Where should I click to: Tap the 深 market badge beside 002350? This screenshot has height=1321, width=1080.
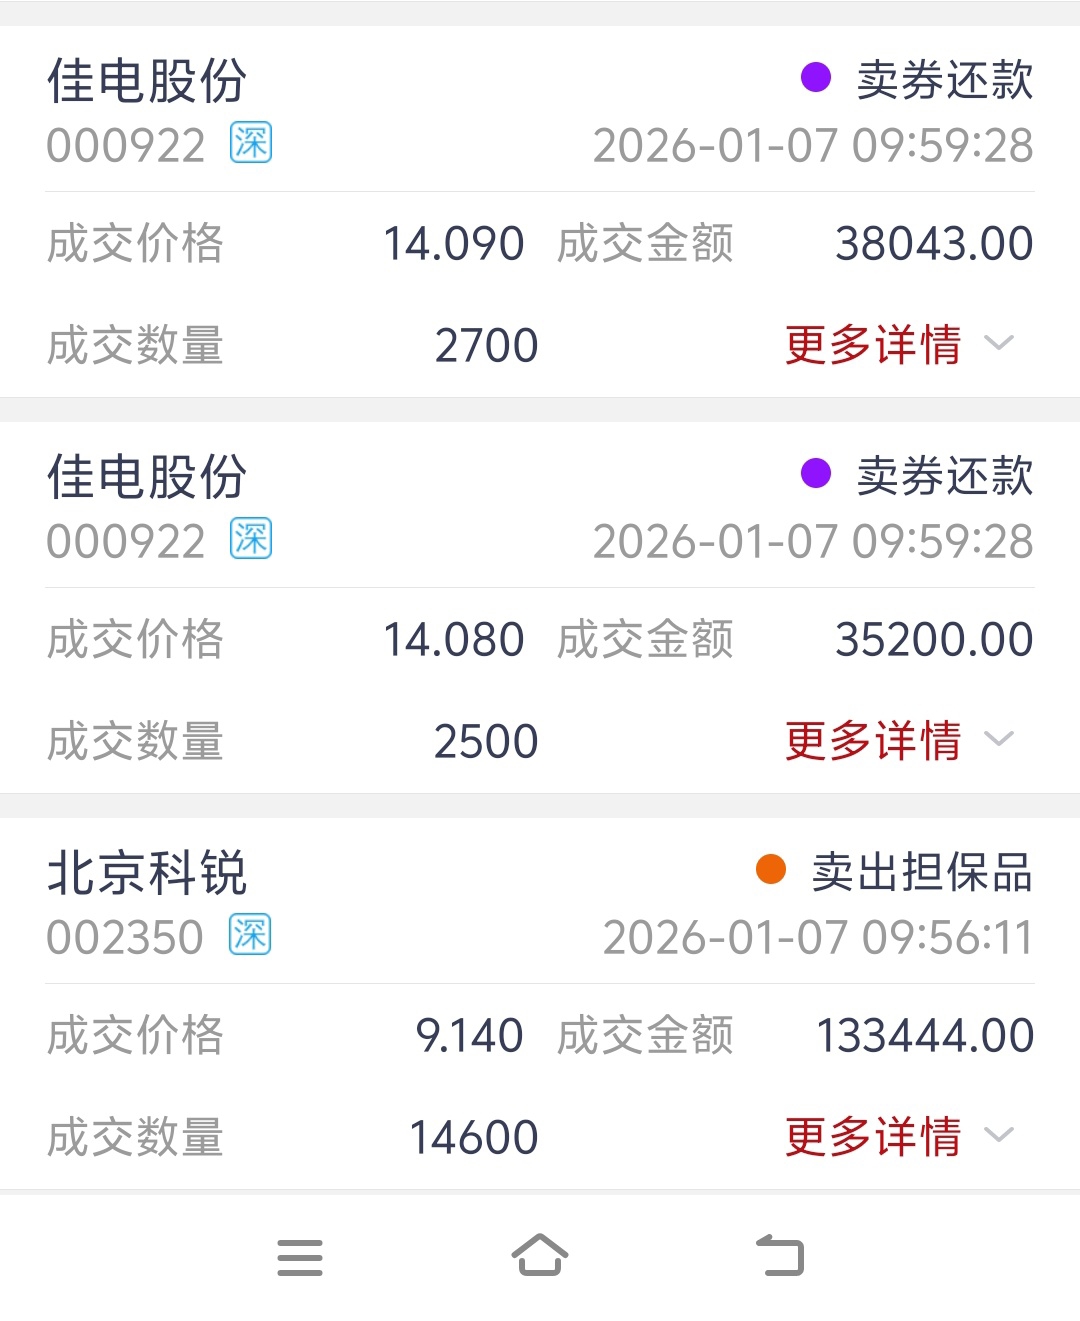pos(250,934)
